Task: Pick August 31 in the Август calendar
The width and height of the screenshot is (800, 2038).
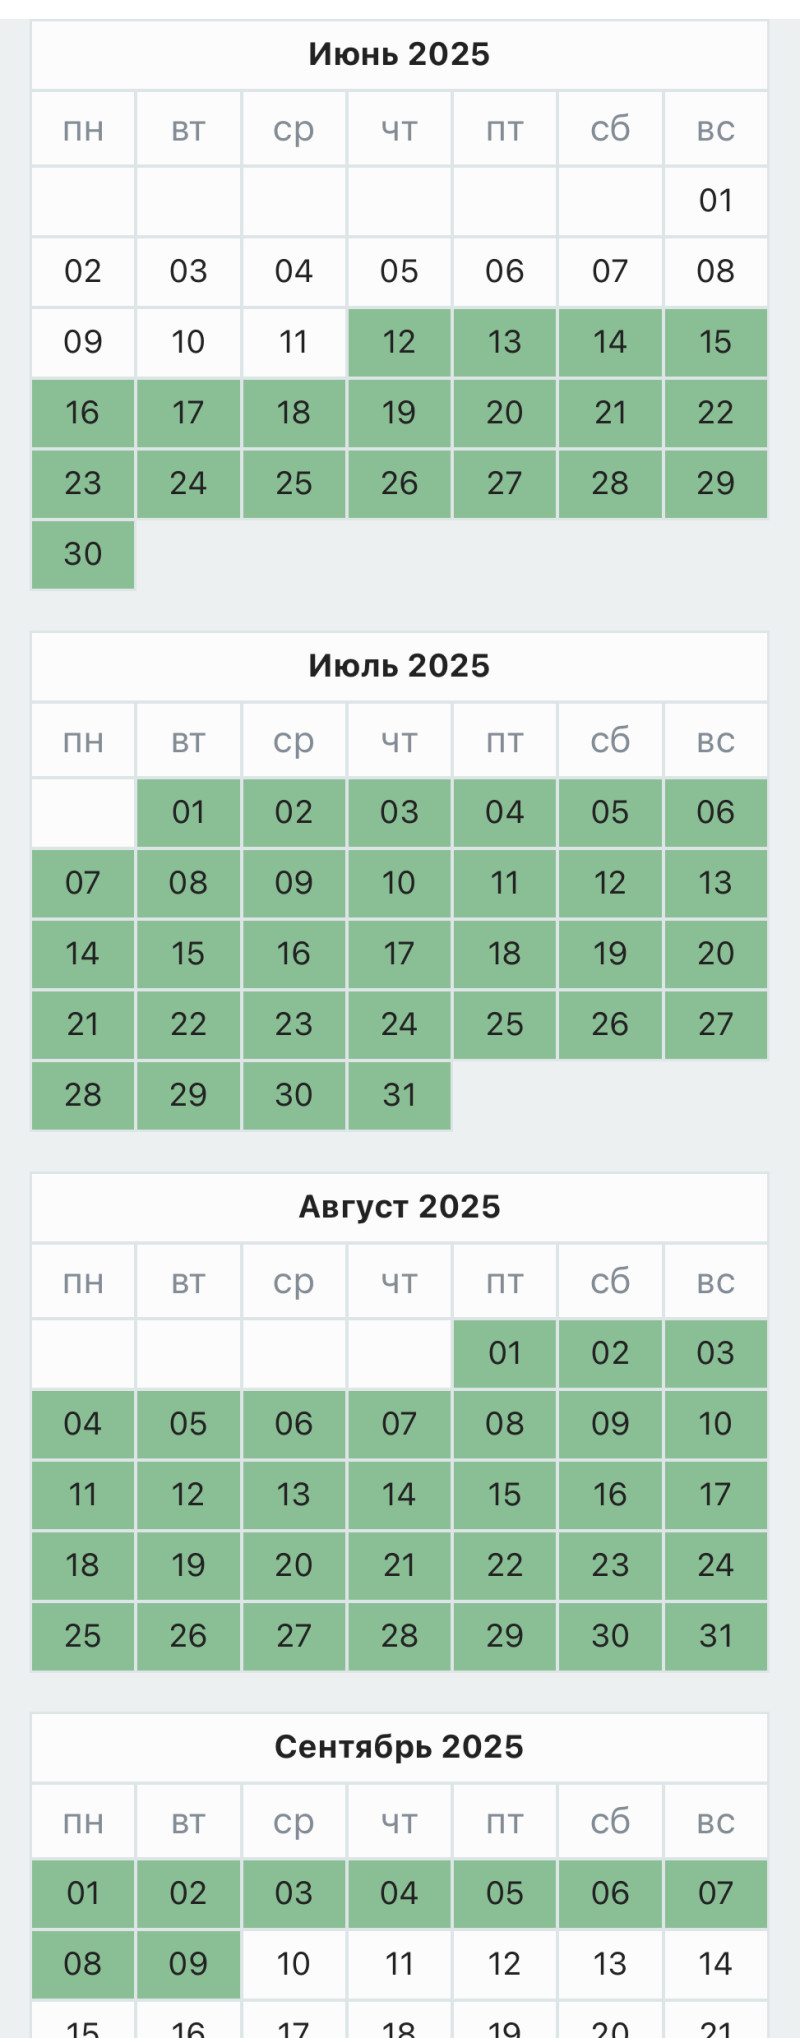Action: pos(716,1636)
